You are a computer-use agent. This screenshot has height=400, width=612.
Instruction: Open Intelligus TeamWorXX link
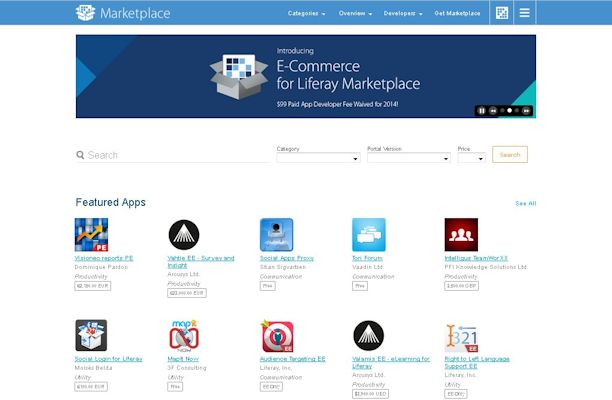pyautogui.click(x=476, y=258)
